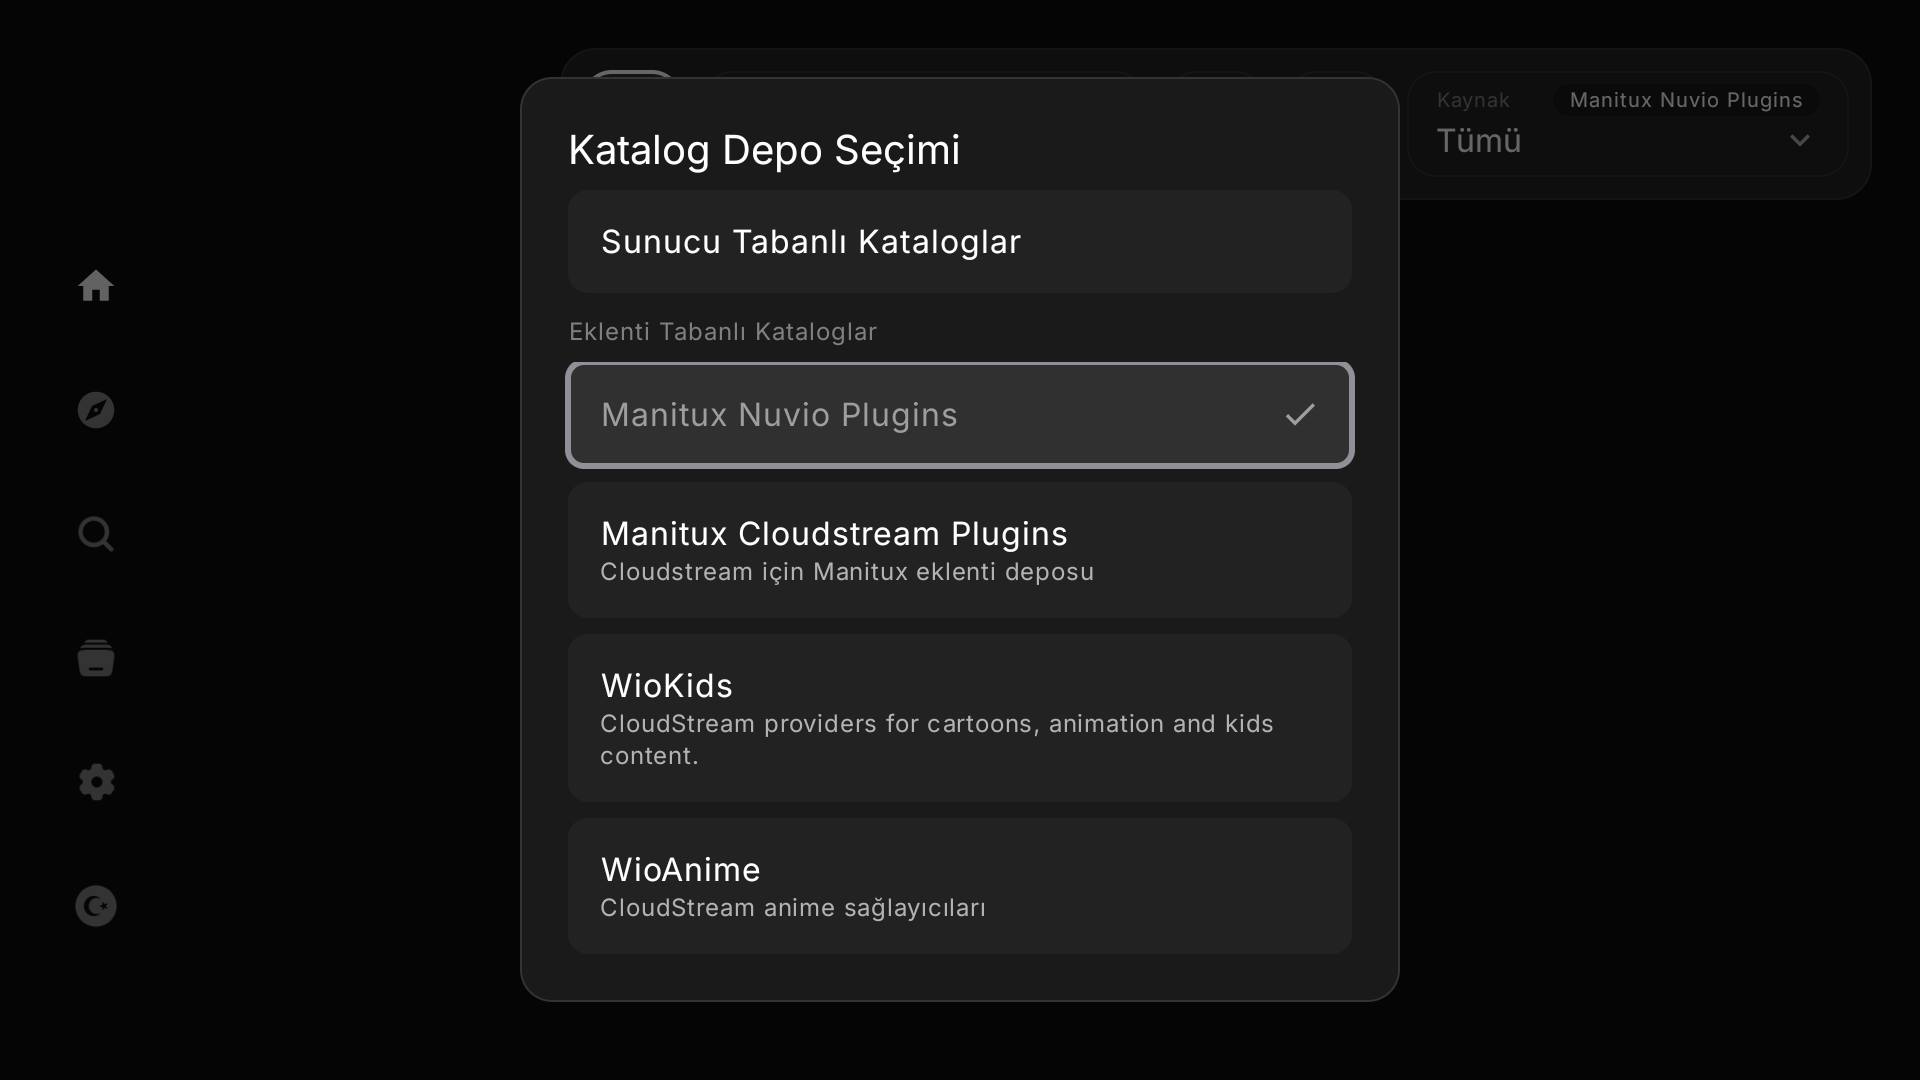Viewport: 1920px width, 1080px height.
Task: Click the Manitux Nuvio Plugins badge
Action: pos(1686,100)
